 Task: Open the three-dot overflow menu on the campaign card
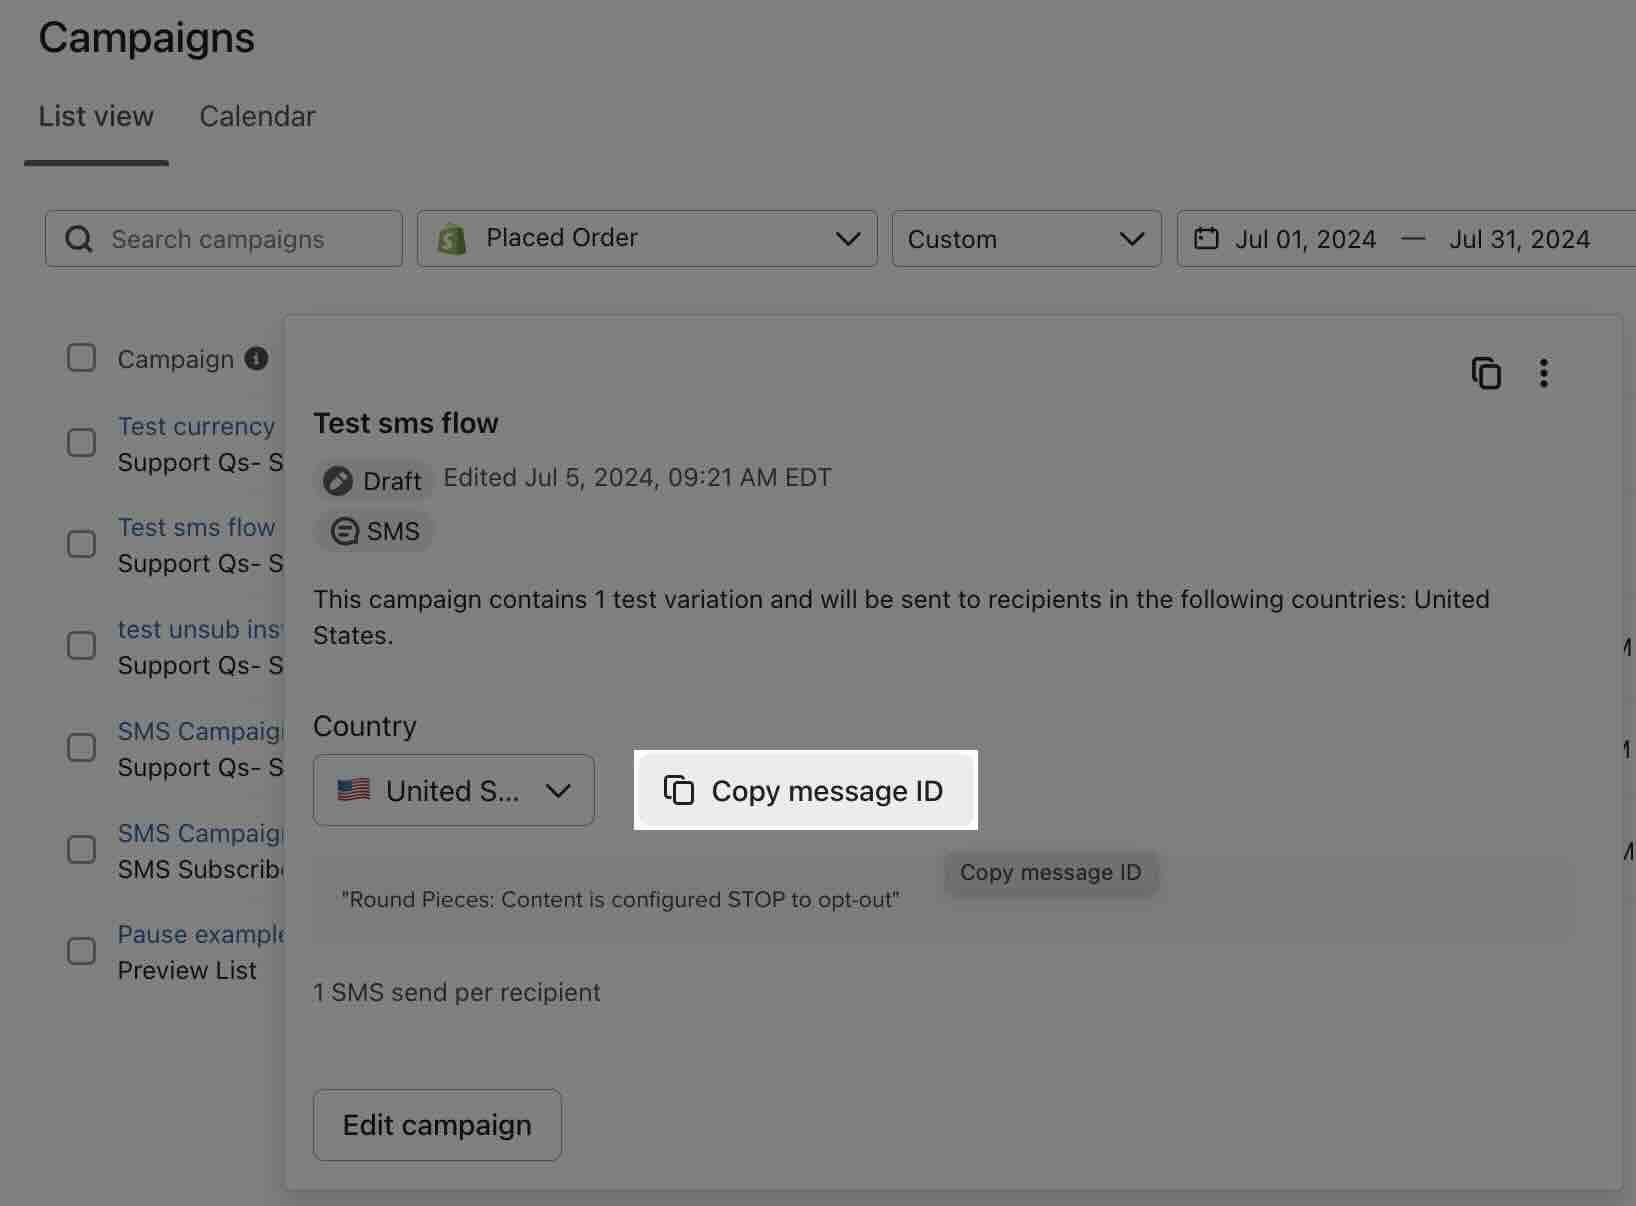1544,373
